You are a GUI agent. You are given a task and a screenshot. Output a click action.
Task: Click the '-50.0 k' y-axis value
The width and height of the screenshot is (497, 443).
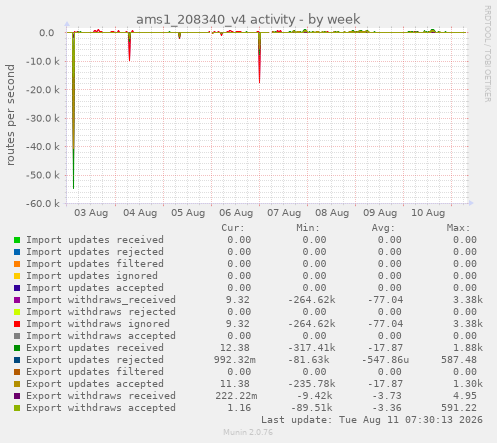coord(43,175)
